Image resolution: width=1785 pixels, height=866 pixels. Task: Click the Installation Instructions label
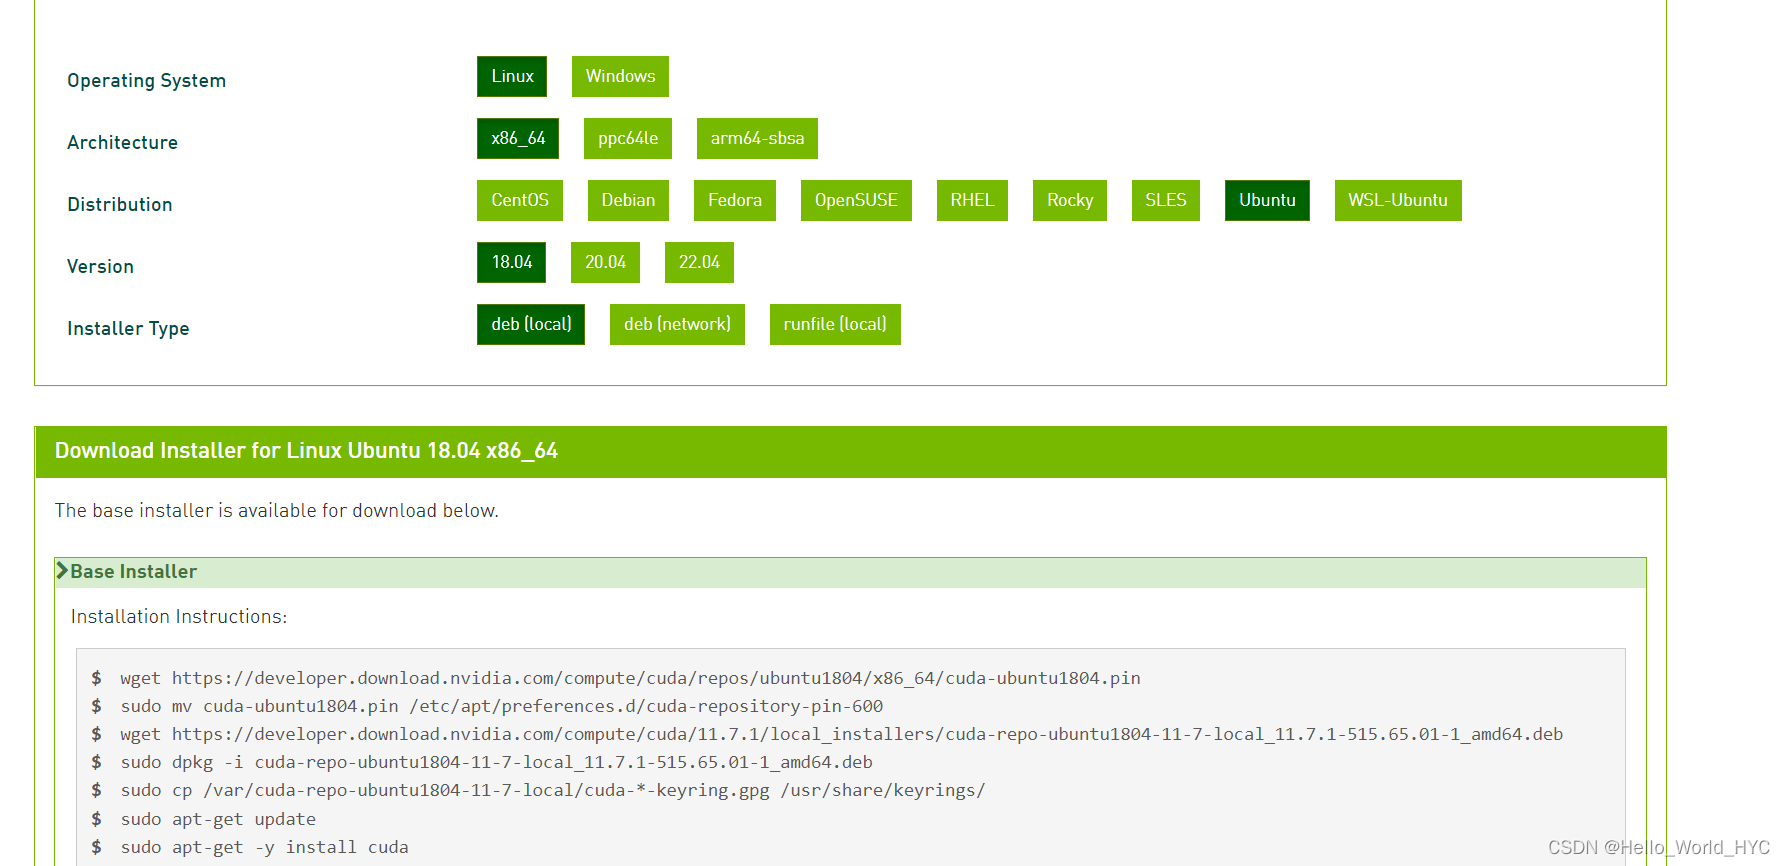pos(179,617)
